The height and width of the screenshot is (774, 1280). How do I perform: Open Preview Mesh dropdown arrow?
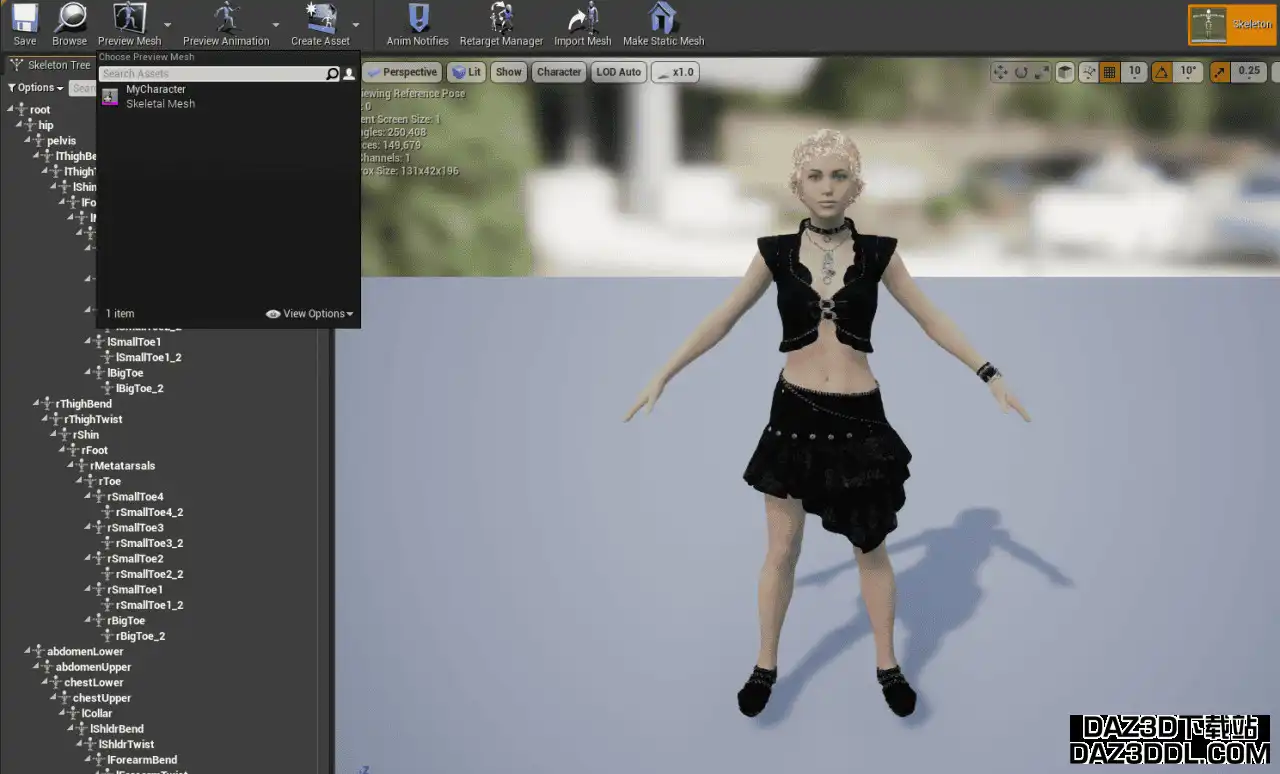167,24
